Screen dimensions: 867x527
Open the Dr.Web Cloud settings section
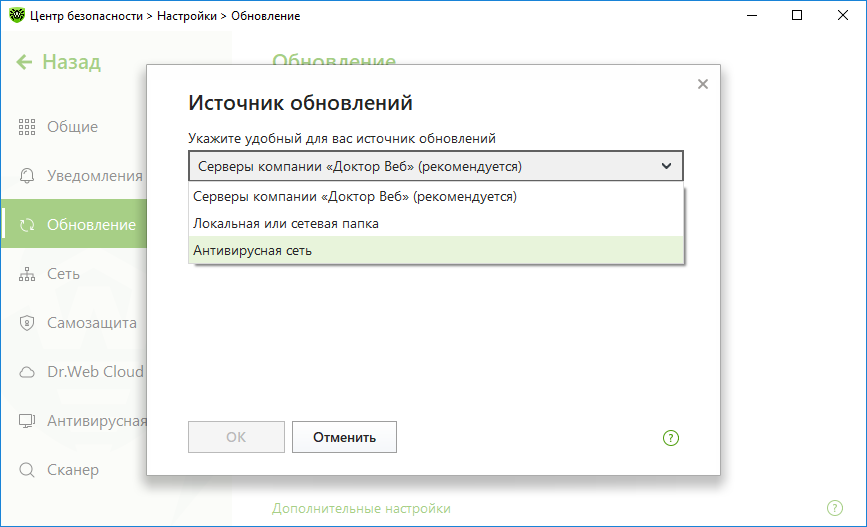pyautogui.click(x=96, y=372)
